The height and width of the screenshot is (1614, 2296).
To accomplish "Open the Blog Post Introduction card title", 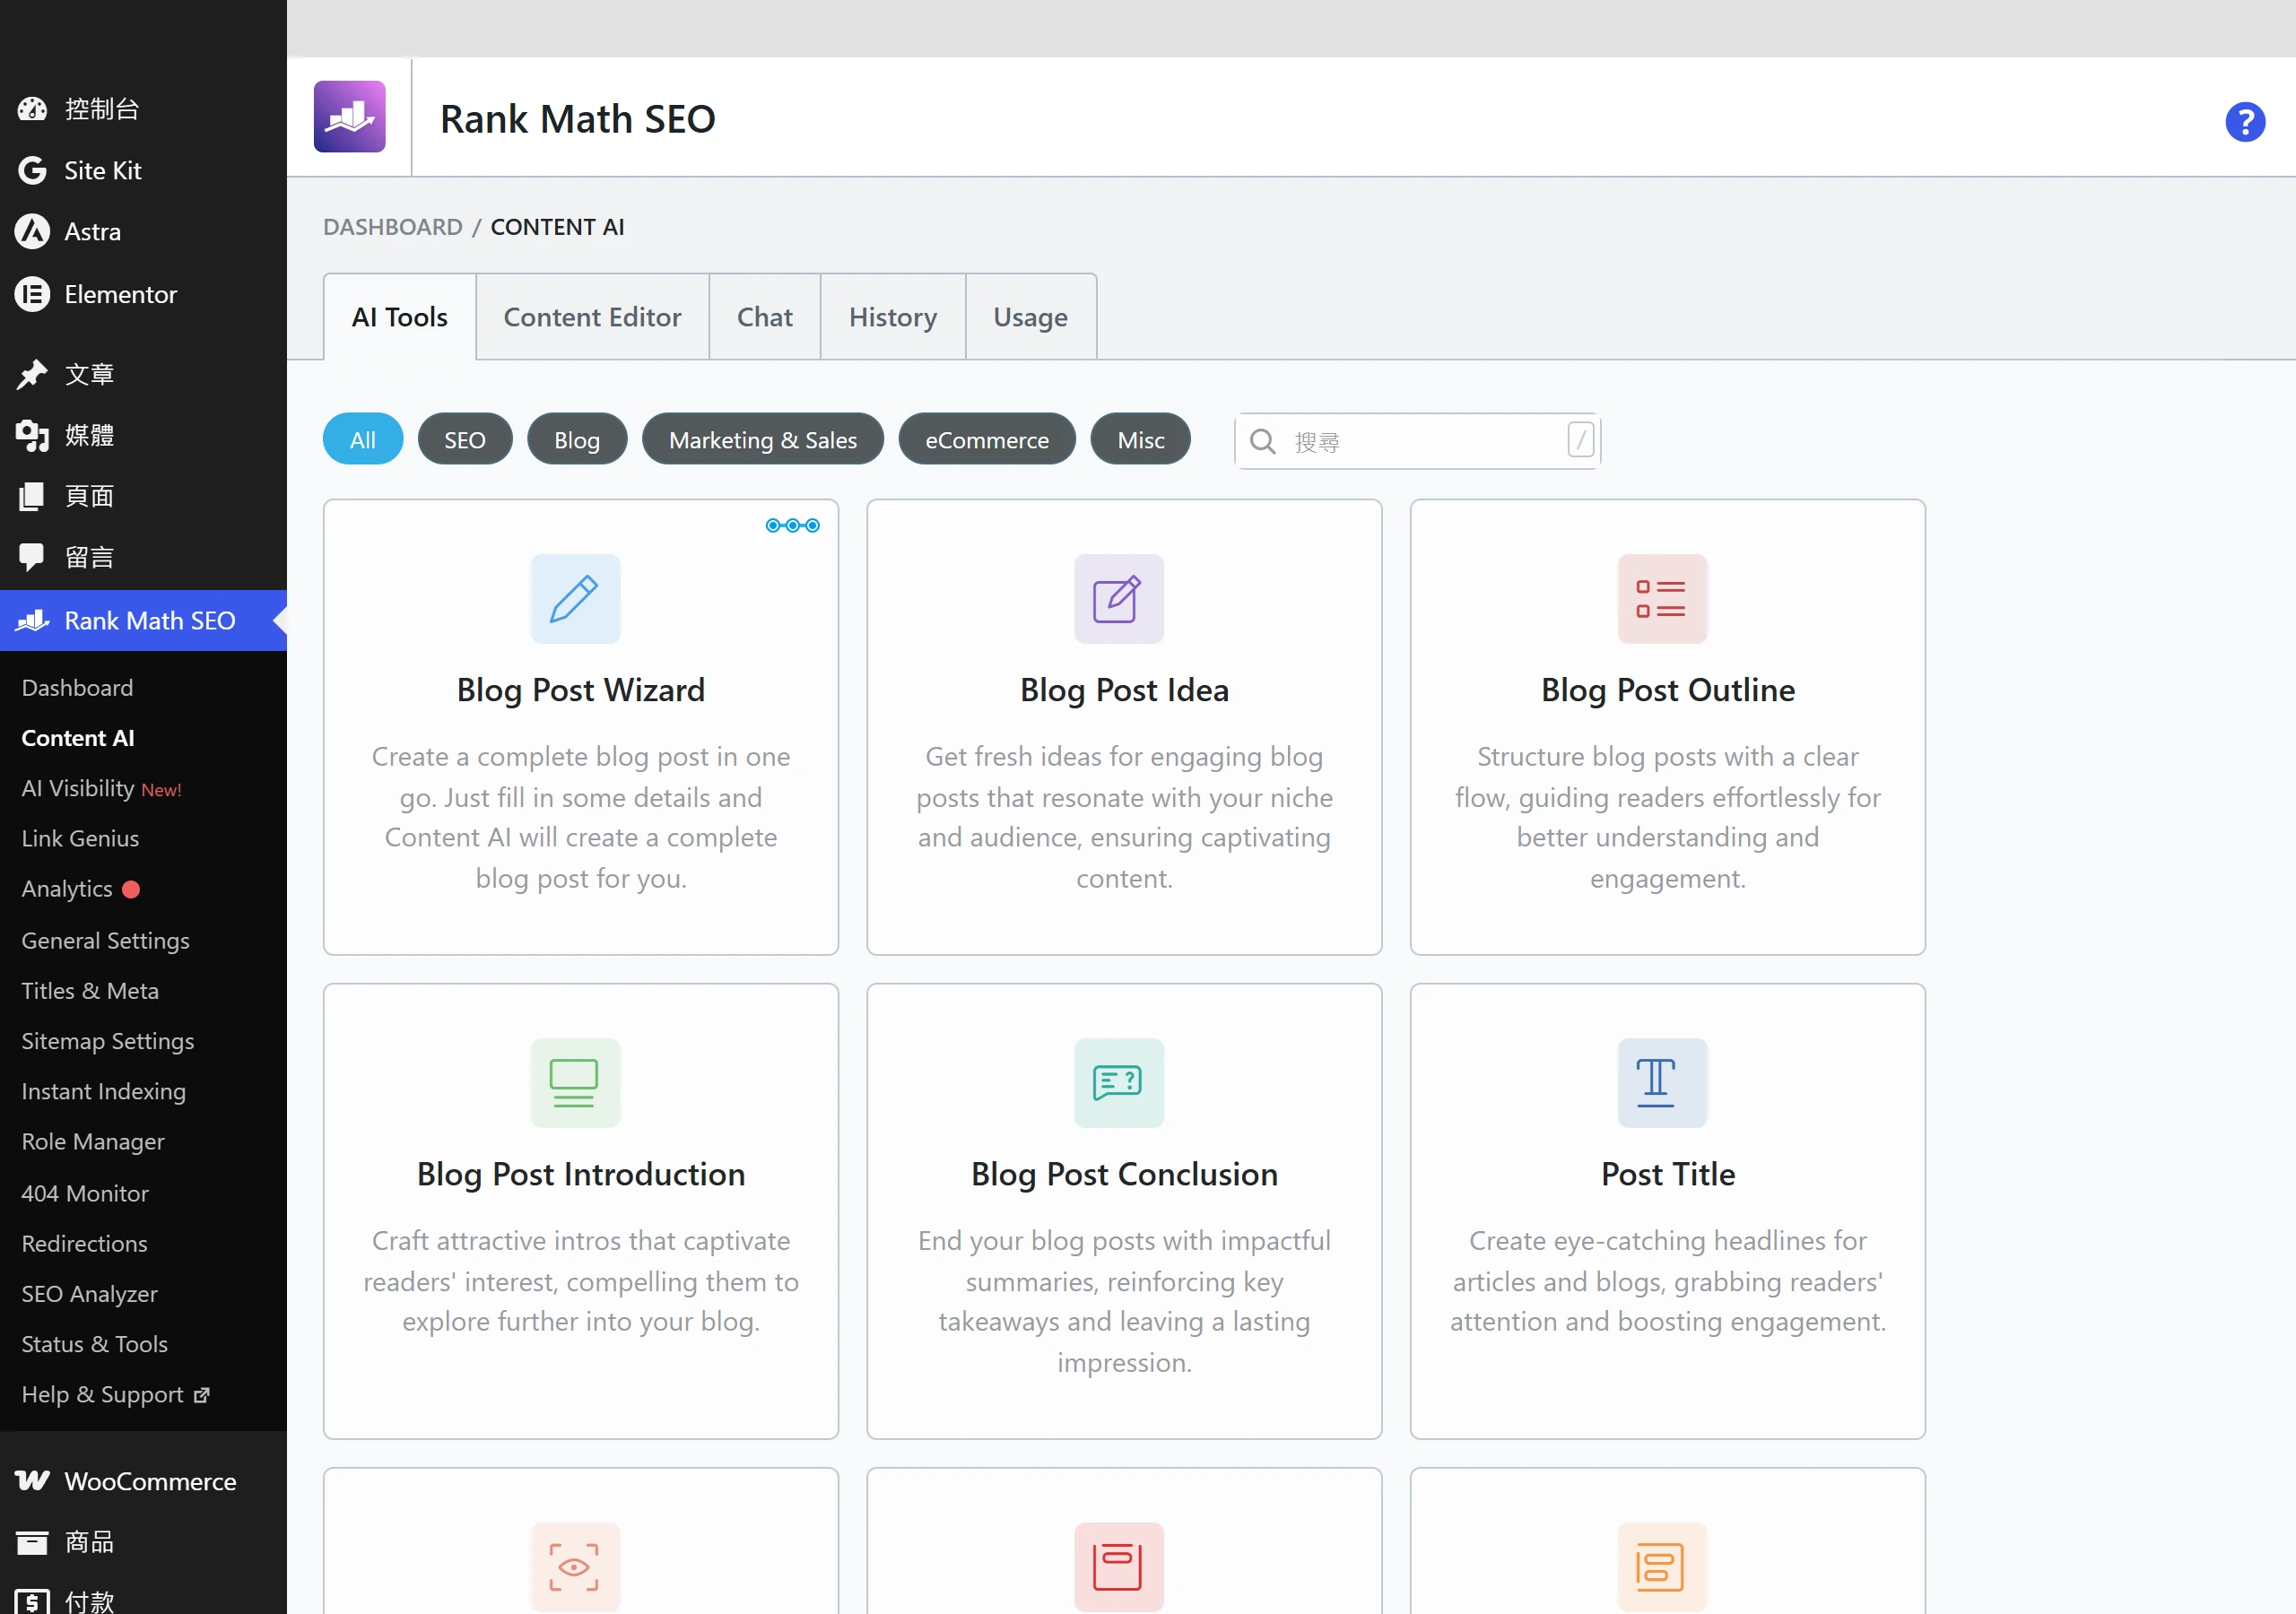I will click(581, 1174).
